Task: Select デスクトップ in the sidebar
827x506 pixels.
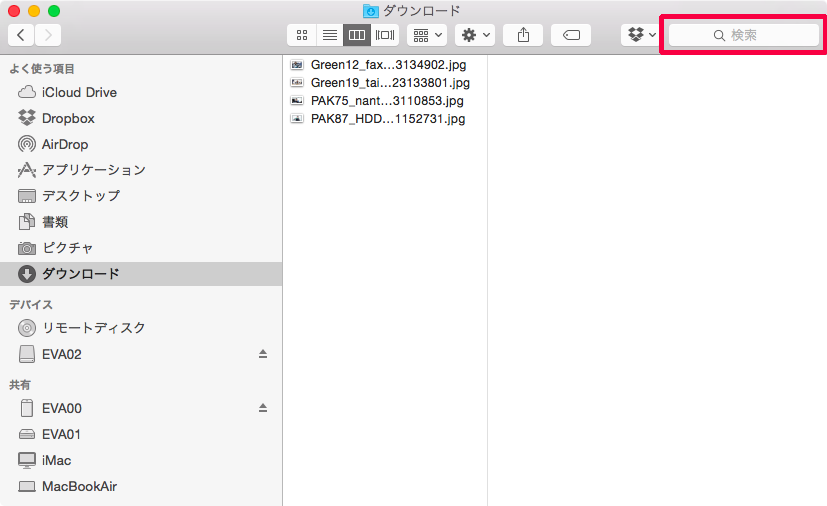Action: [141, 196]
